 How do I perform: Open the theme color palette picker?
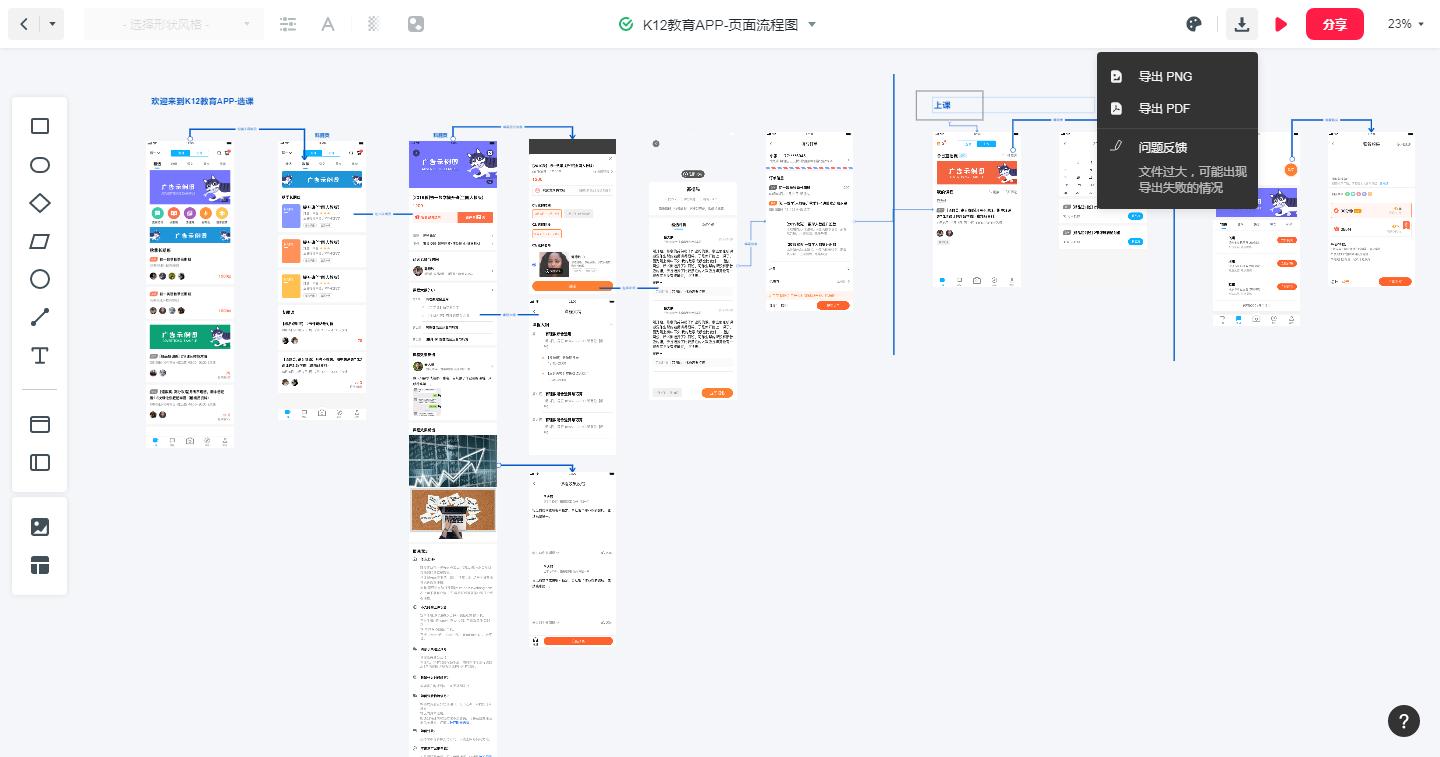tap(1194, 24)
